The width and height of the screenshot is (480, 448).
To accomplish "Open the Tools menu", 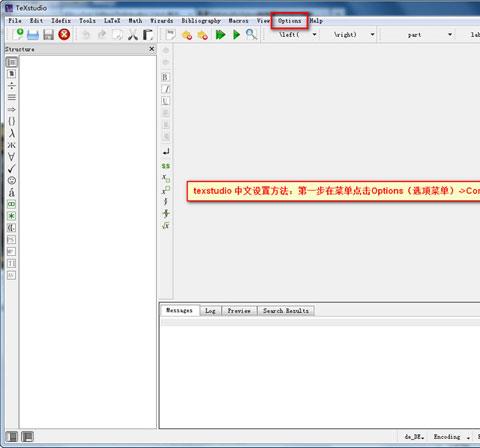I will [x=87, y=21].
